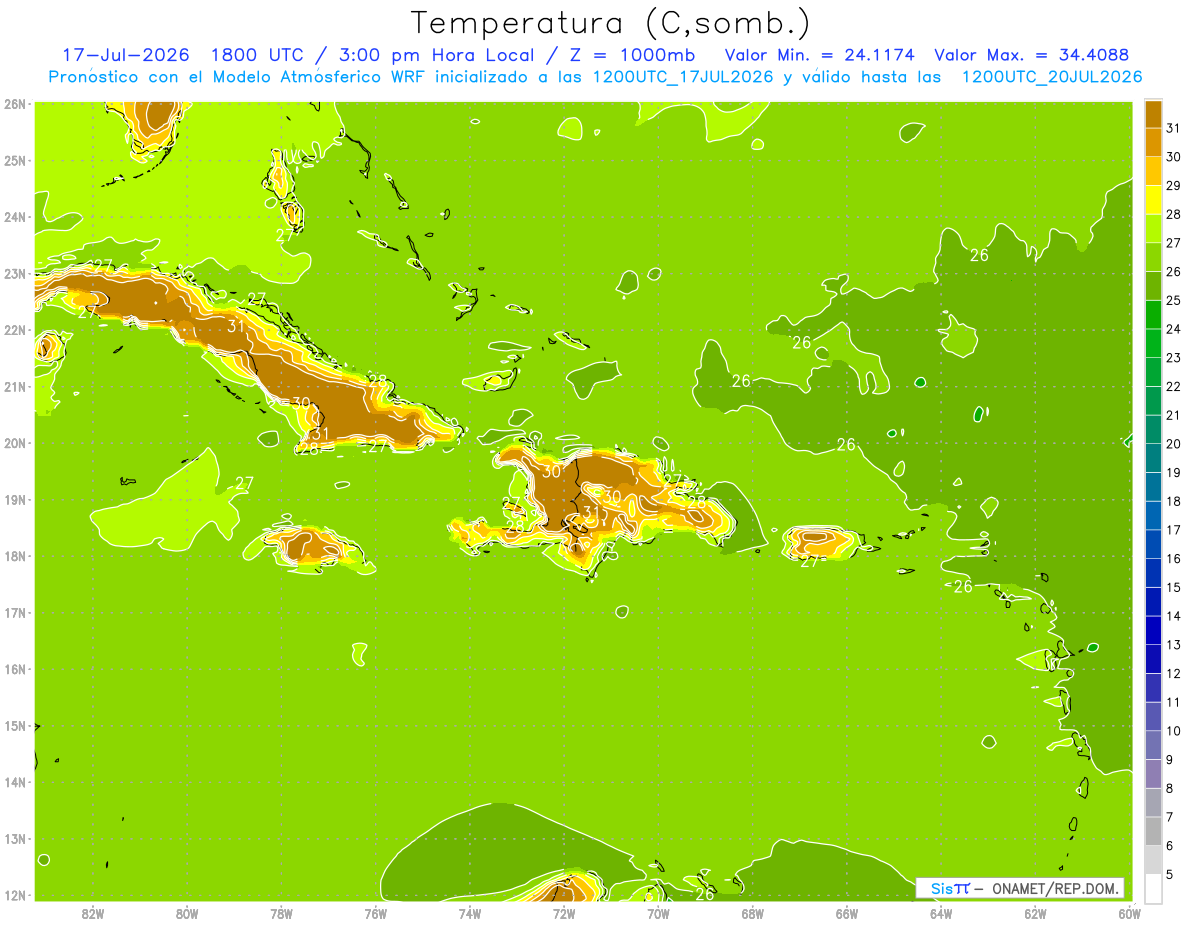Click the 18N latitude label

coord(16,556)
